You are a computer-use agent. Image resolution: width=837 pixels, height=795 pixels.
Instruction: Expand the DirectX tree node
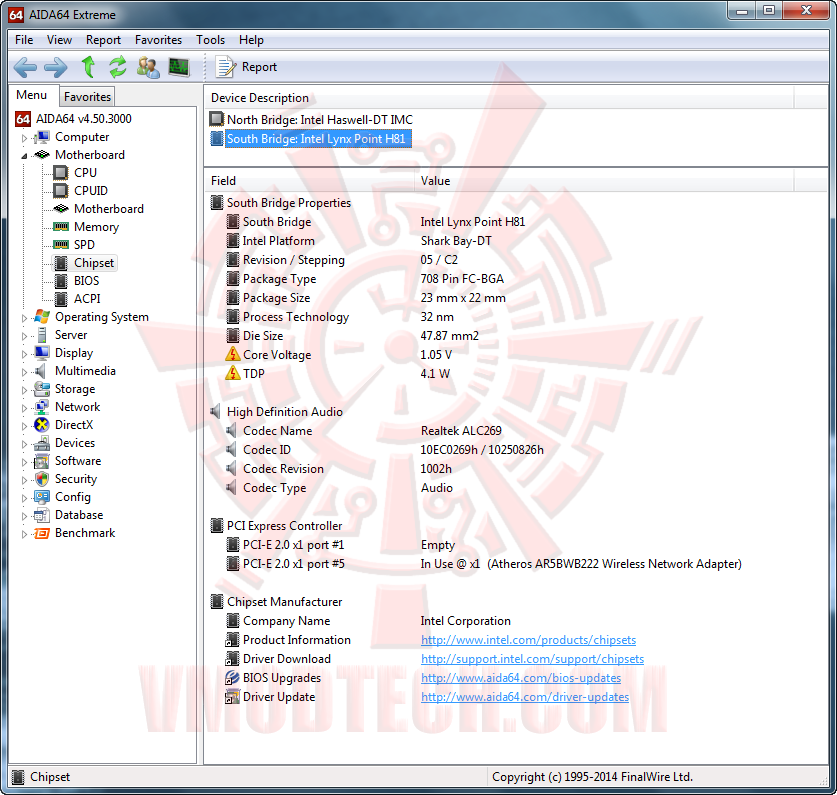pos(24,426)
